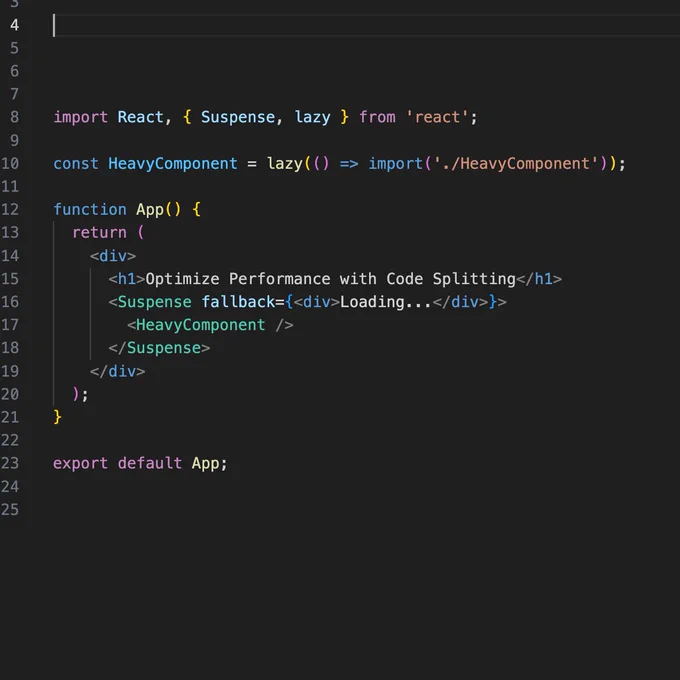The image size is (680, 680).
Task: Click line number 11 in the gutter
Action: tap(10, 186)
